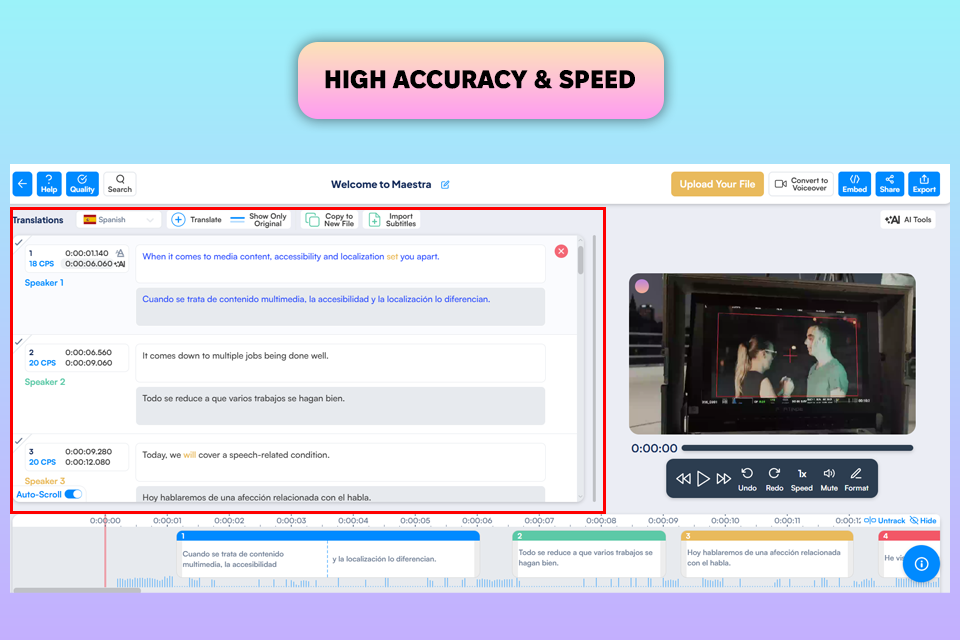The image size is (960, 640).
Task: Open the Spanish language dropdown
Action: 119,219
